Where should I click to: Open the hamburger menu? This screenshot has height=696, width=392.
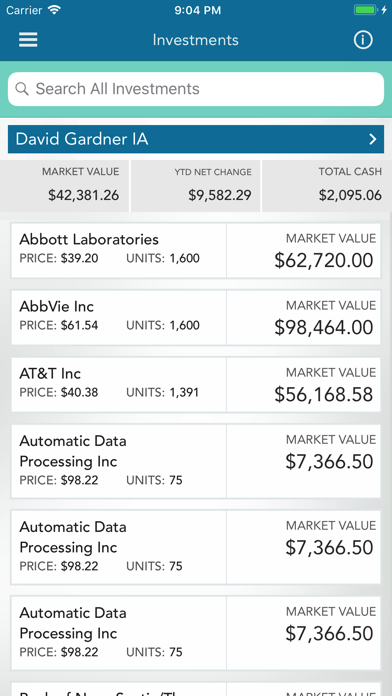coord(28,40)
